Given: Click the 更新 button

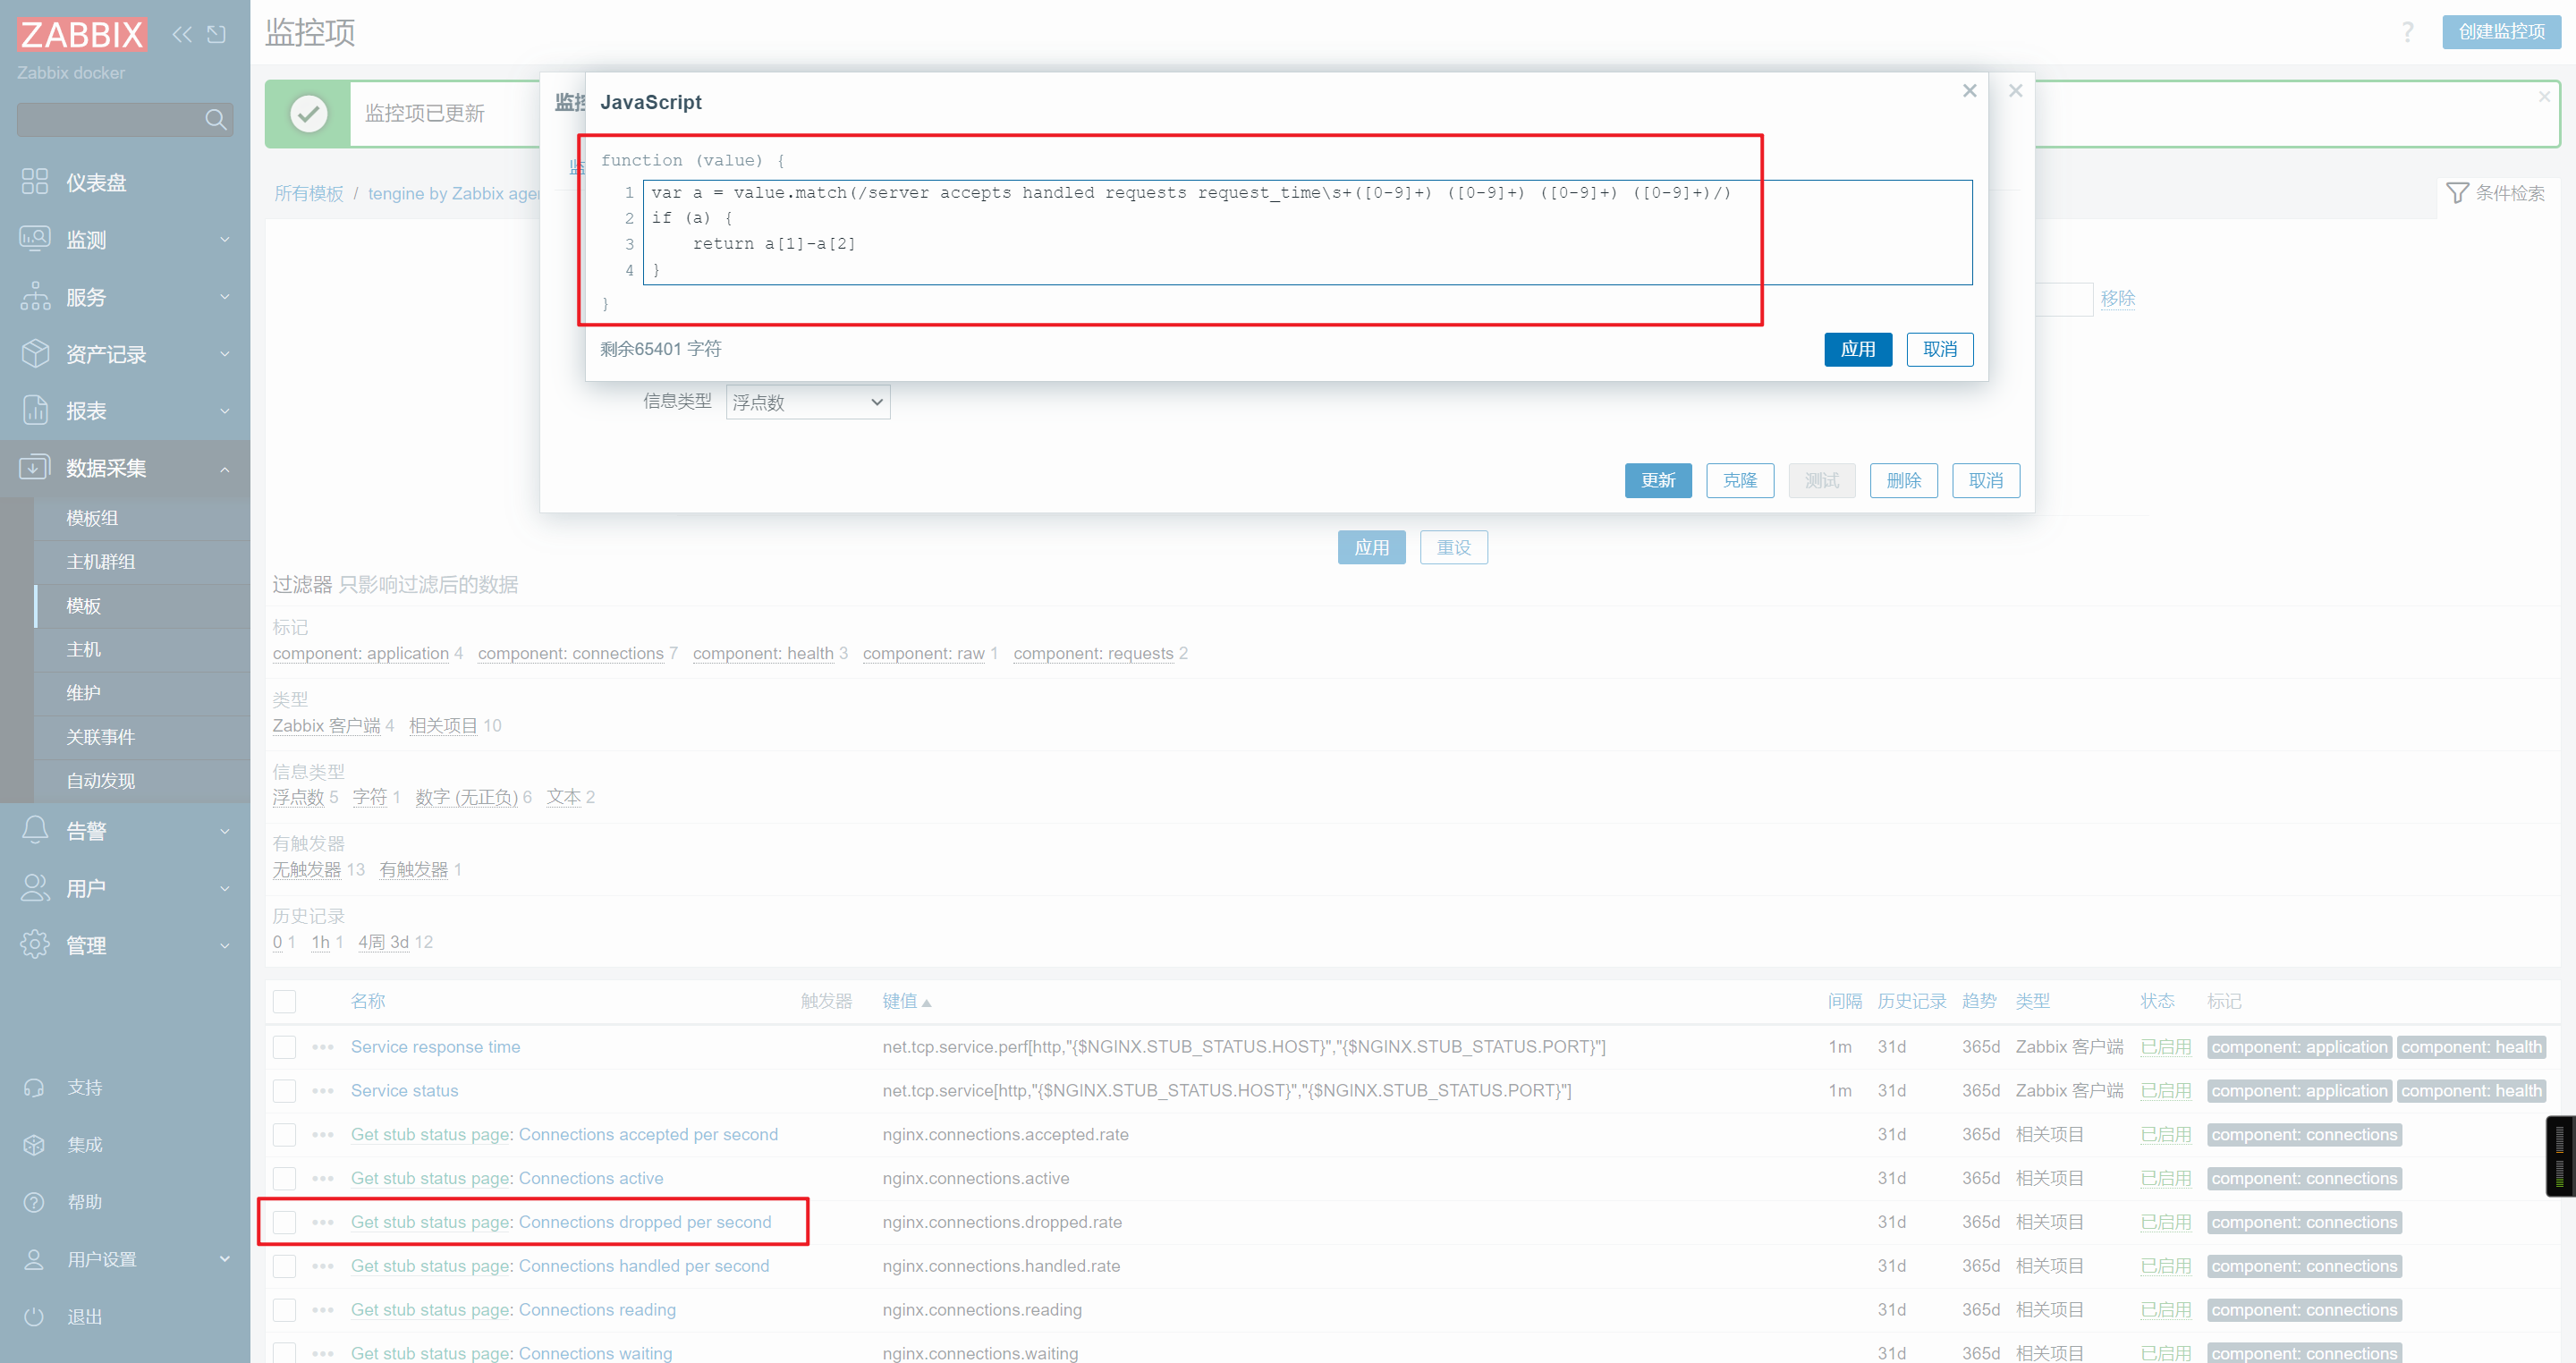Looking at the screenshot, I should 1658,480.
